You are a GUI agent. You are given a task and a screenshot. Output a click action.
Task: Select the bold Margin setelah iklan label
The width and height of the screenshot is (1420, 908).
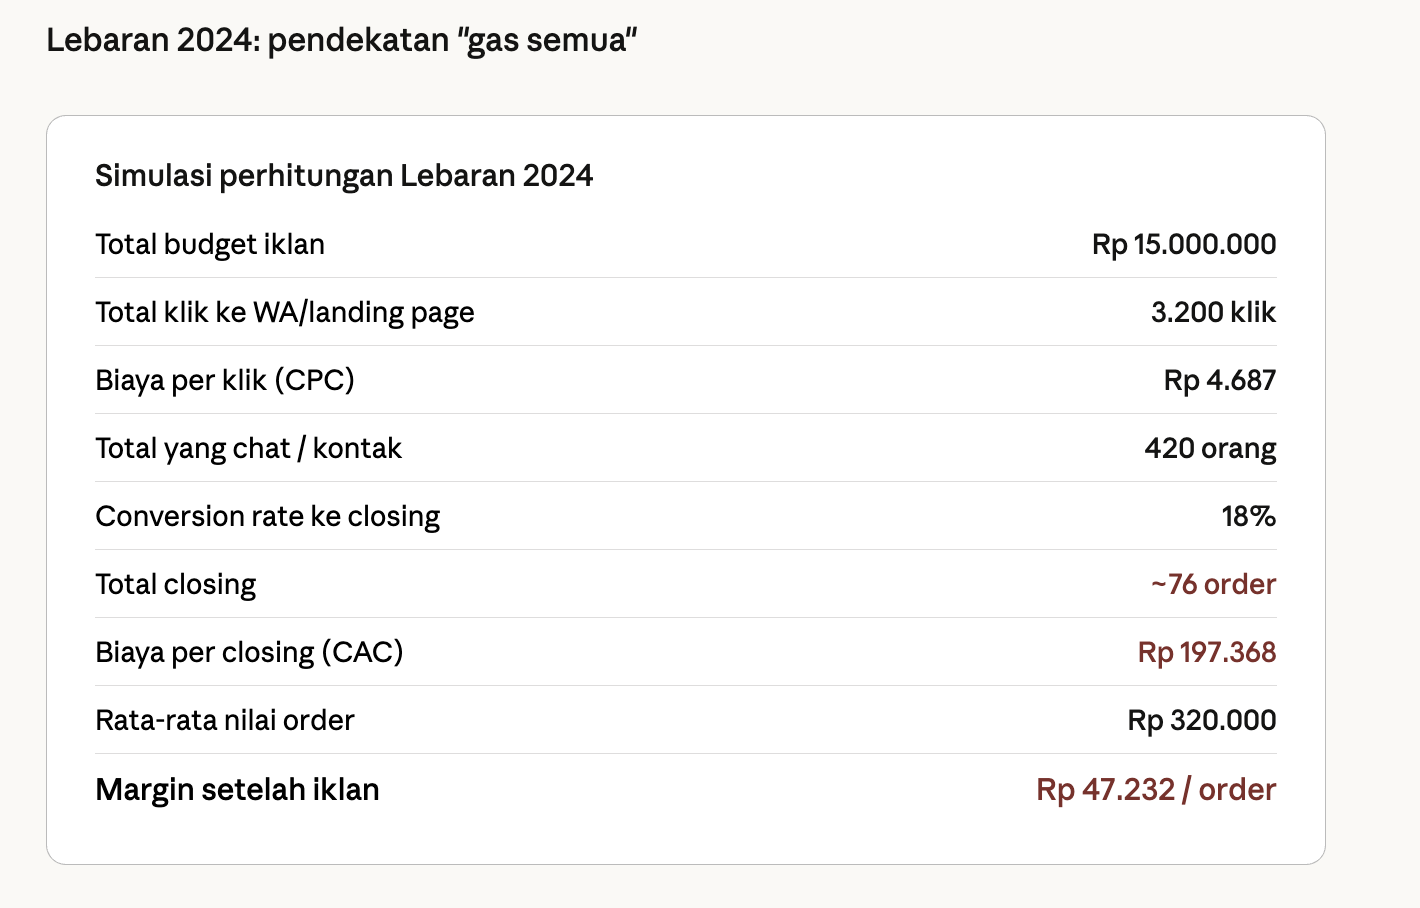tap(237, 790)
